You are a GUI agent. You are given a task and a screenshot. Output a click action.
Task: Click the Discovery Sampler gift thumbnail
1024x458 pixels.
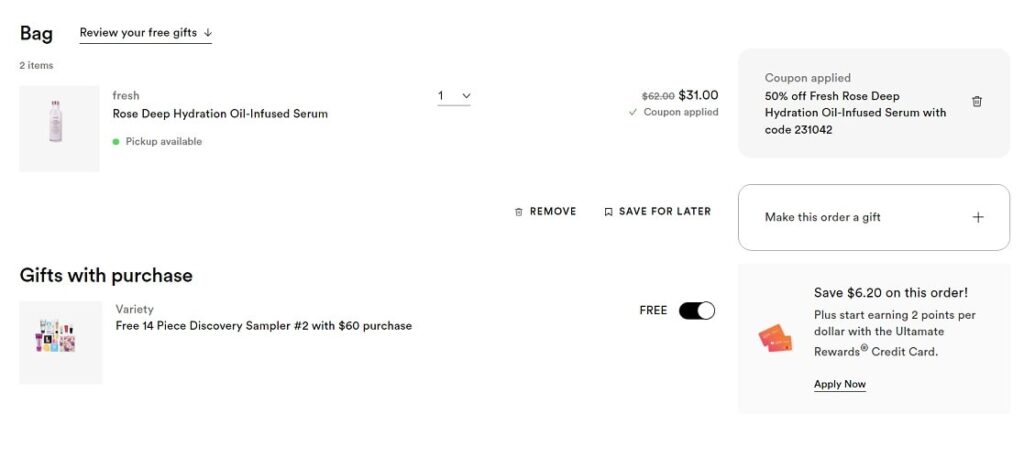(x=60, y=342)
